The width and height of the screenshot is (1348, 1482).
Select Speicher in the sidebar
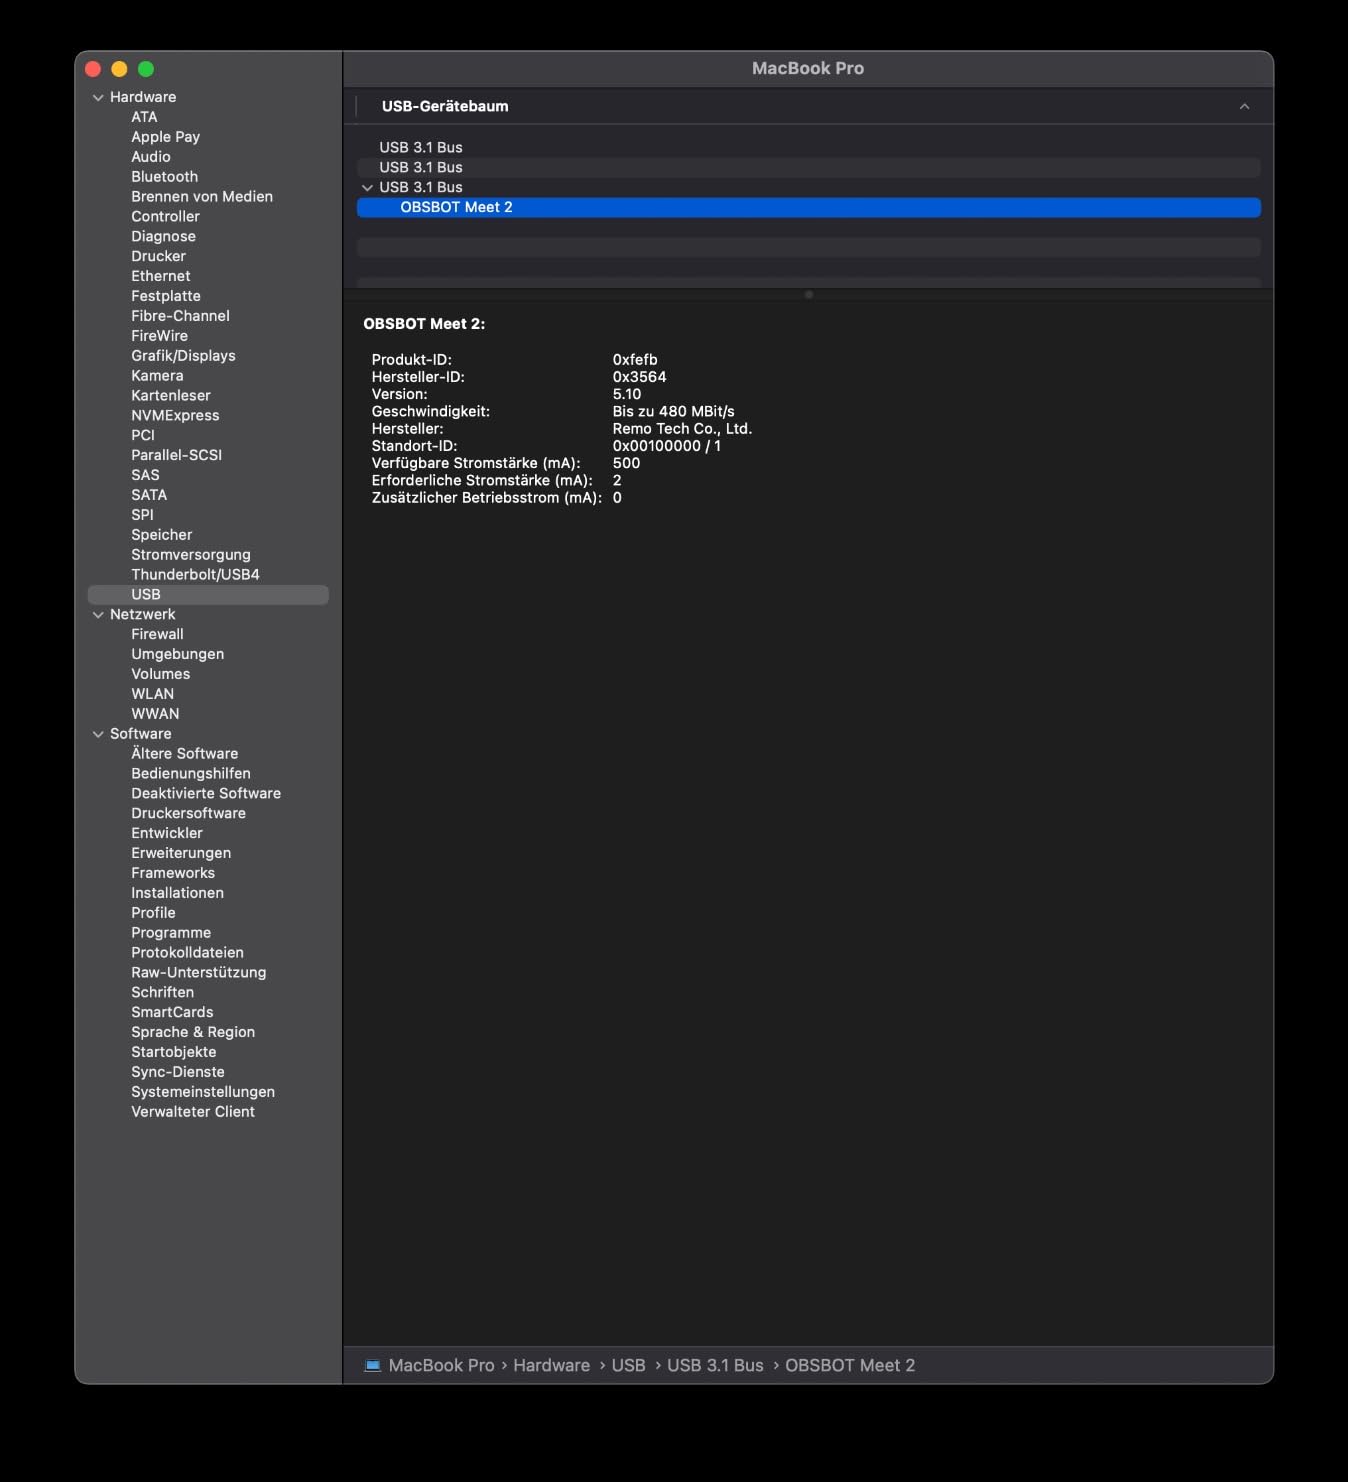tap(161, 535)
